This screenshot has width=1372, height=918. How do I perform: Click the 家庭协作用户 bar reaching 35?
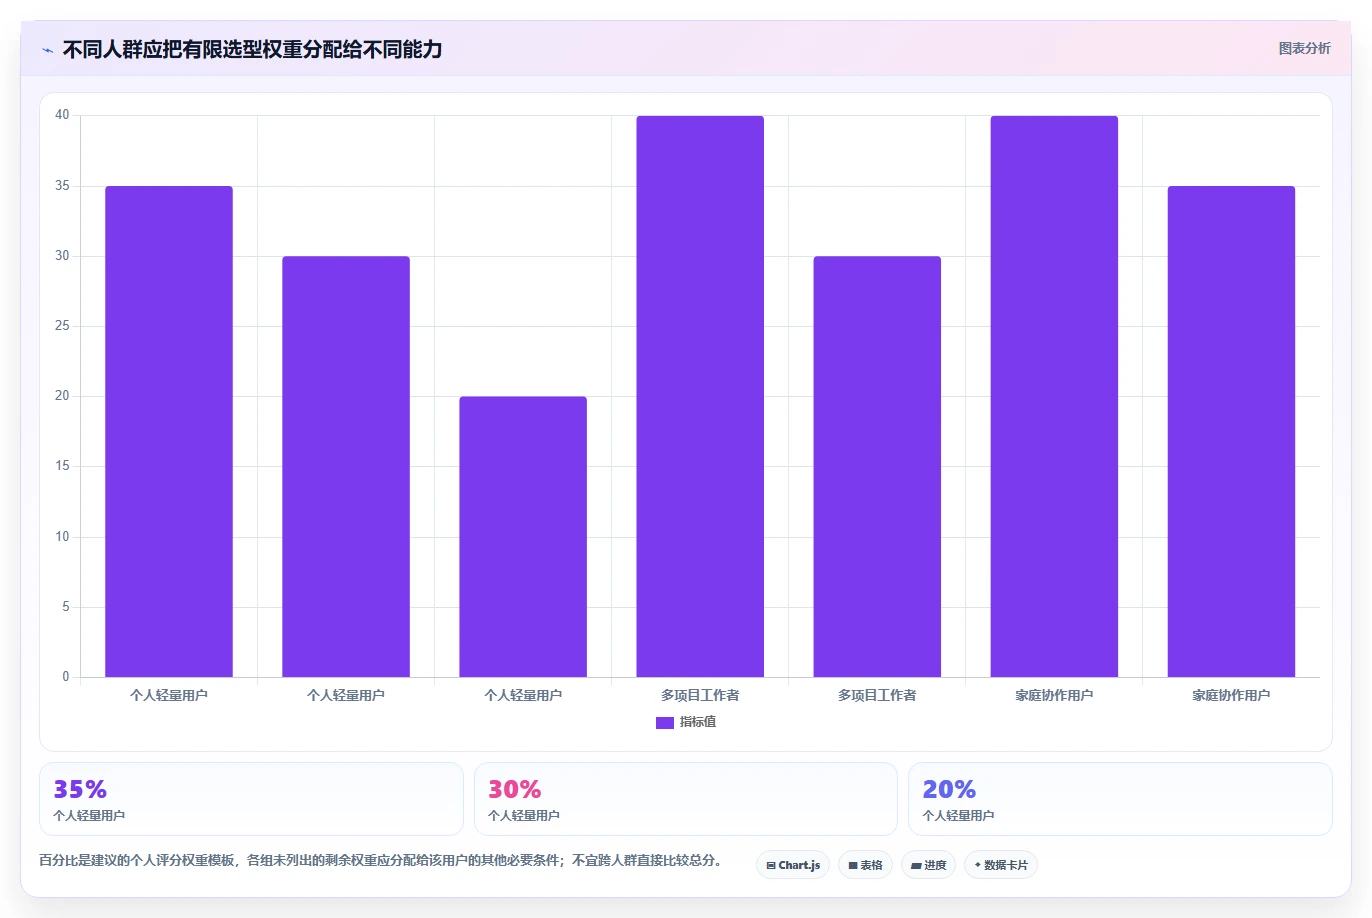(x=1231, y=431)
